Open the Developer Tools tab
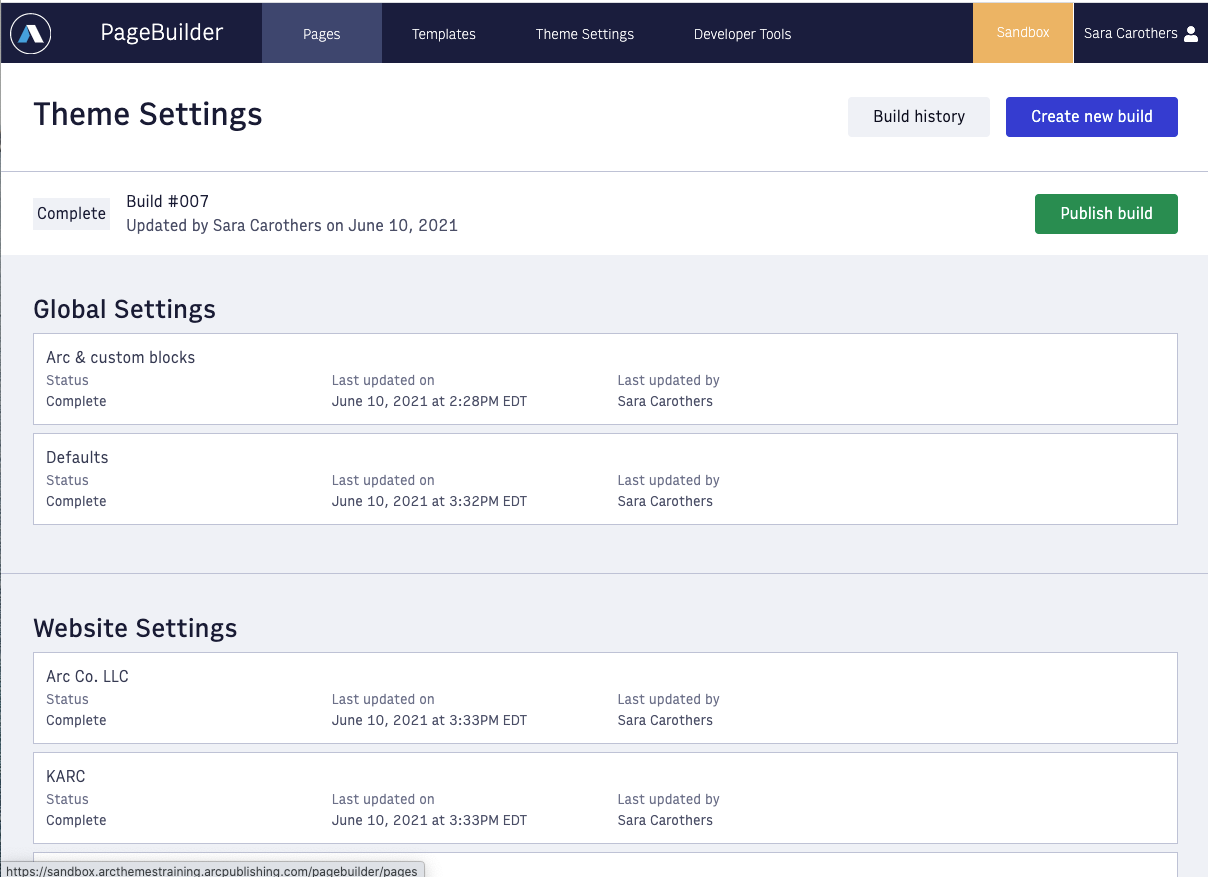 pos(742,33)
